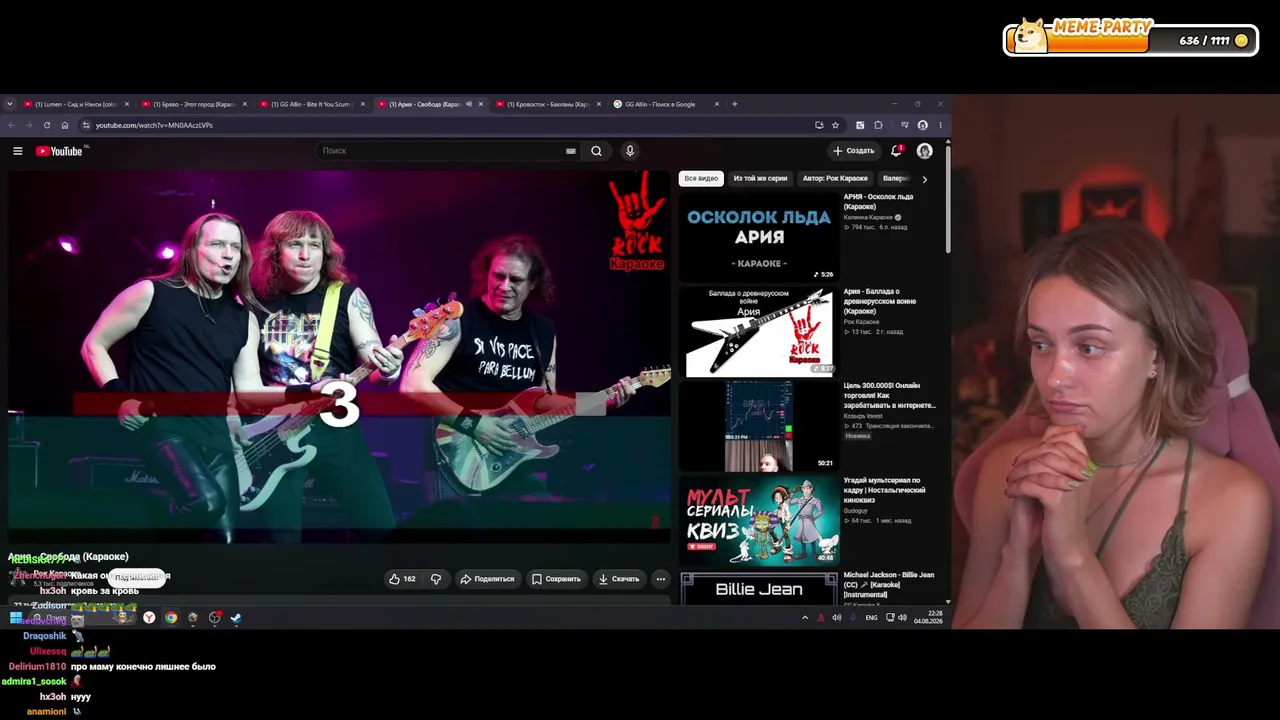Open the Баллада о древнерусском воине thumbnail
This screenshot has width=1280, height=720.
tap(759, 332)
